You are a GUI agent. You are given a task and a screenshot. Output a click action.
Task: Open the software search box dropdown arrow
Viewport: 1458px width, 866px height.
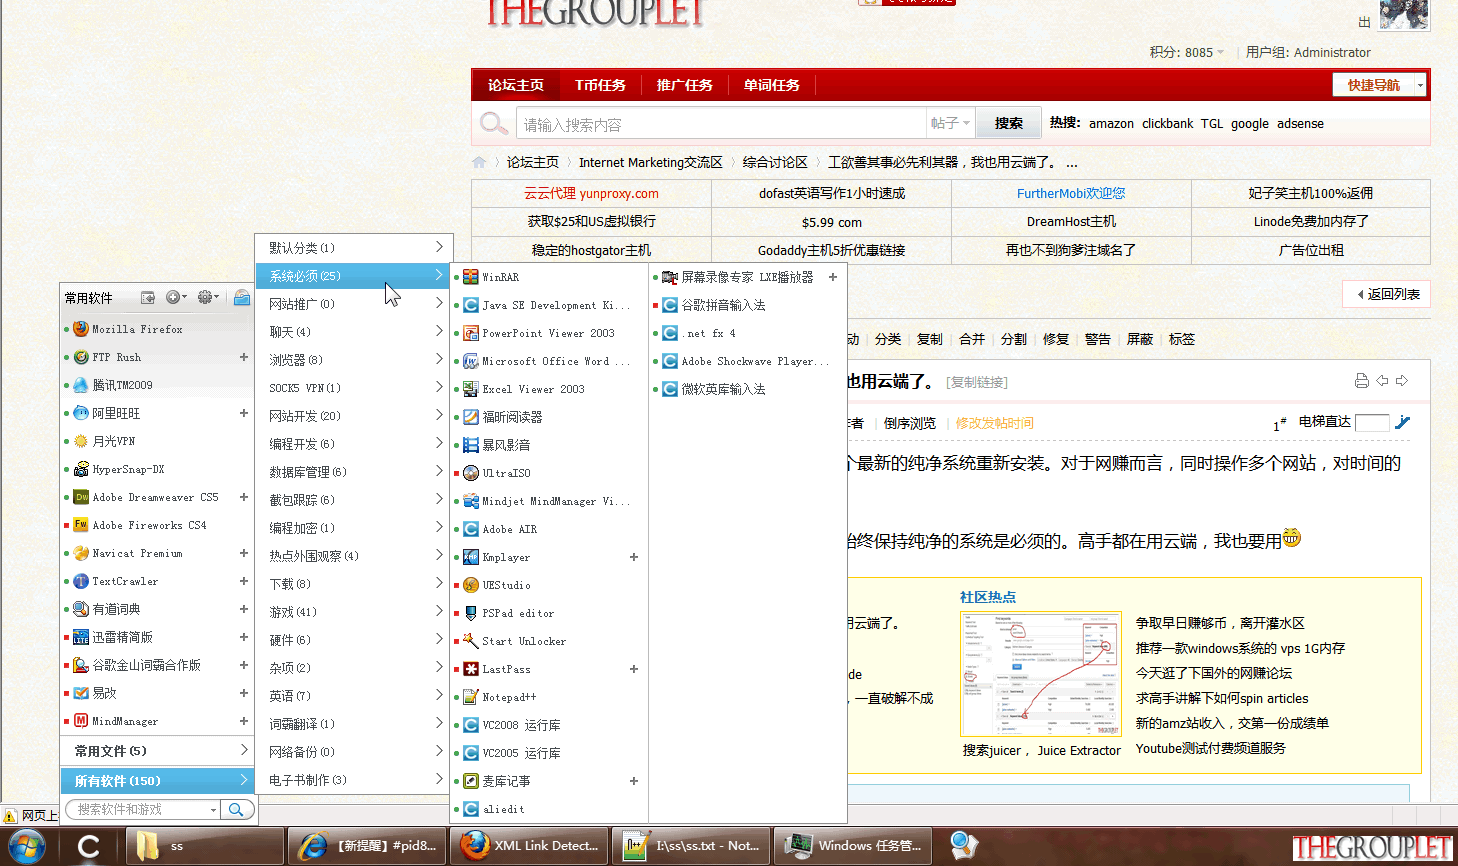click(213, 809)
